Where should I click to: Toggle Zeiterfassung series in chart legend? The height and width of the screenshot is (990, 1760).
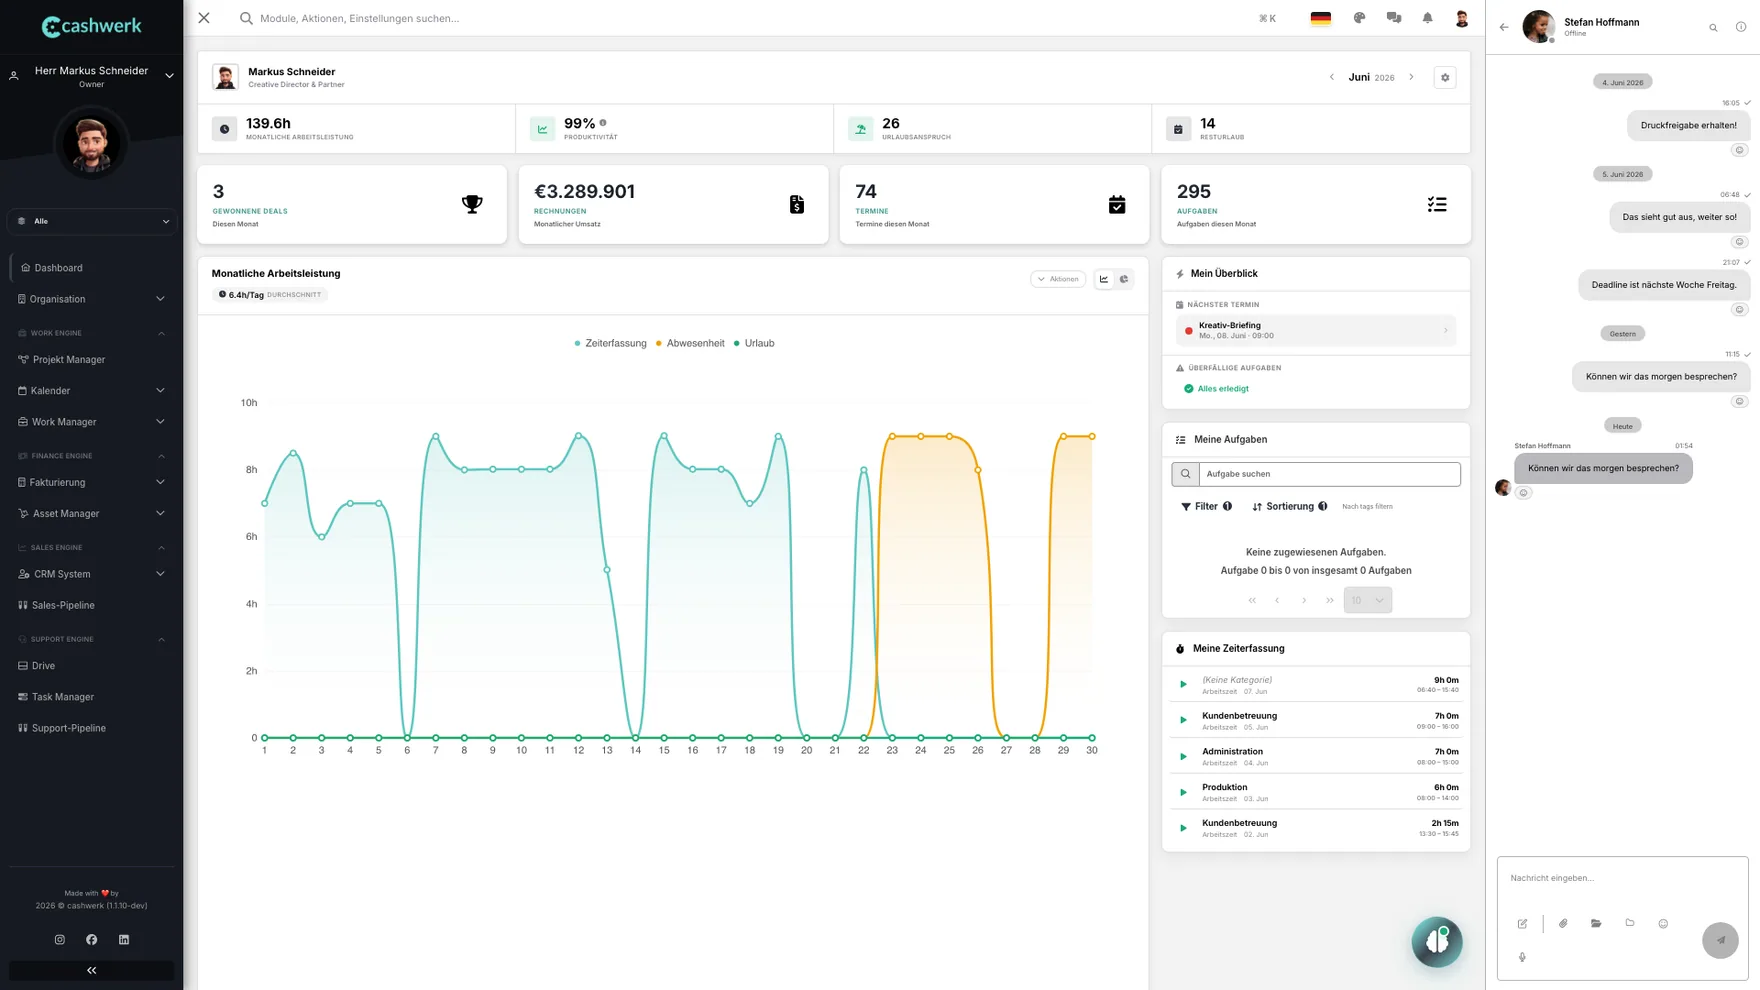pos(610,343)
